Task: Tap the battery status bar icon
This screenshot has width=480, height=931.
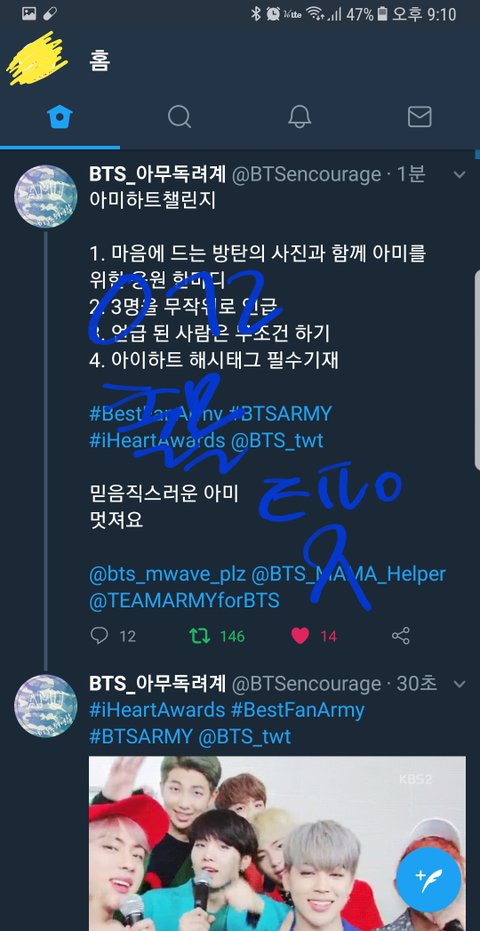Action: pyautogui.click(x=383, y=14)
